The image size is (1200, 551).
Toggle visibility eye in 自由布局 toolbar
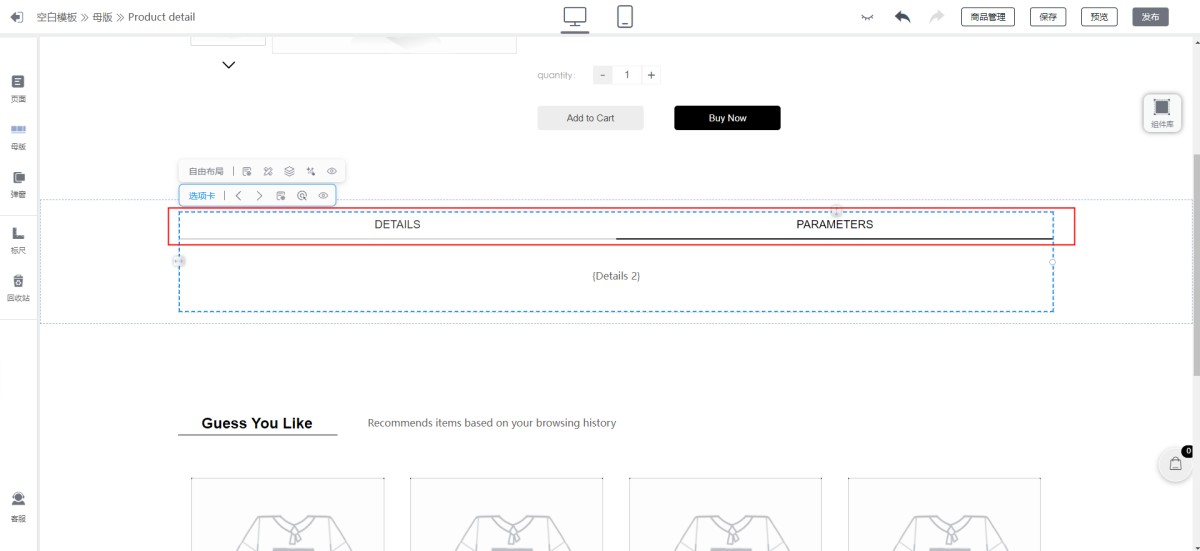[x=332, y=171]
